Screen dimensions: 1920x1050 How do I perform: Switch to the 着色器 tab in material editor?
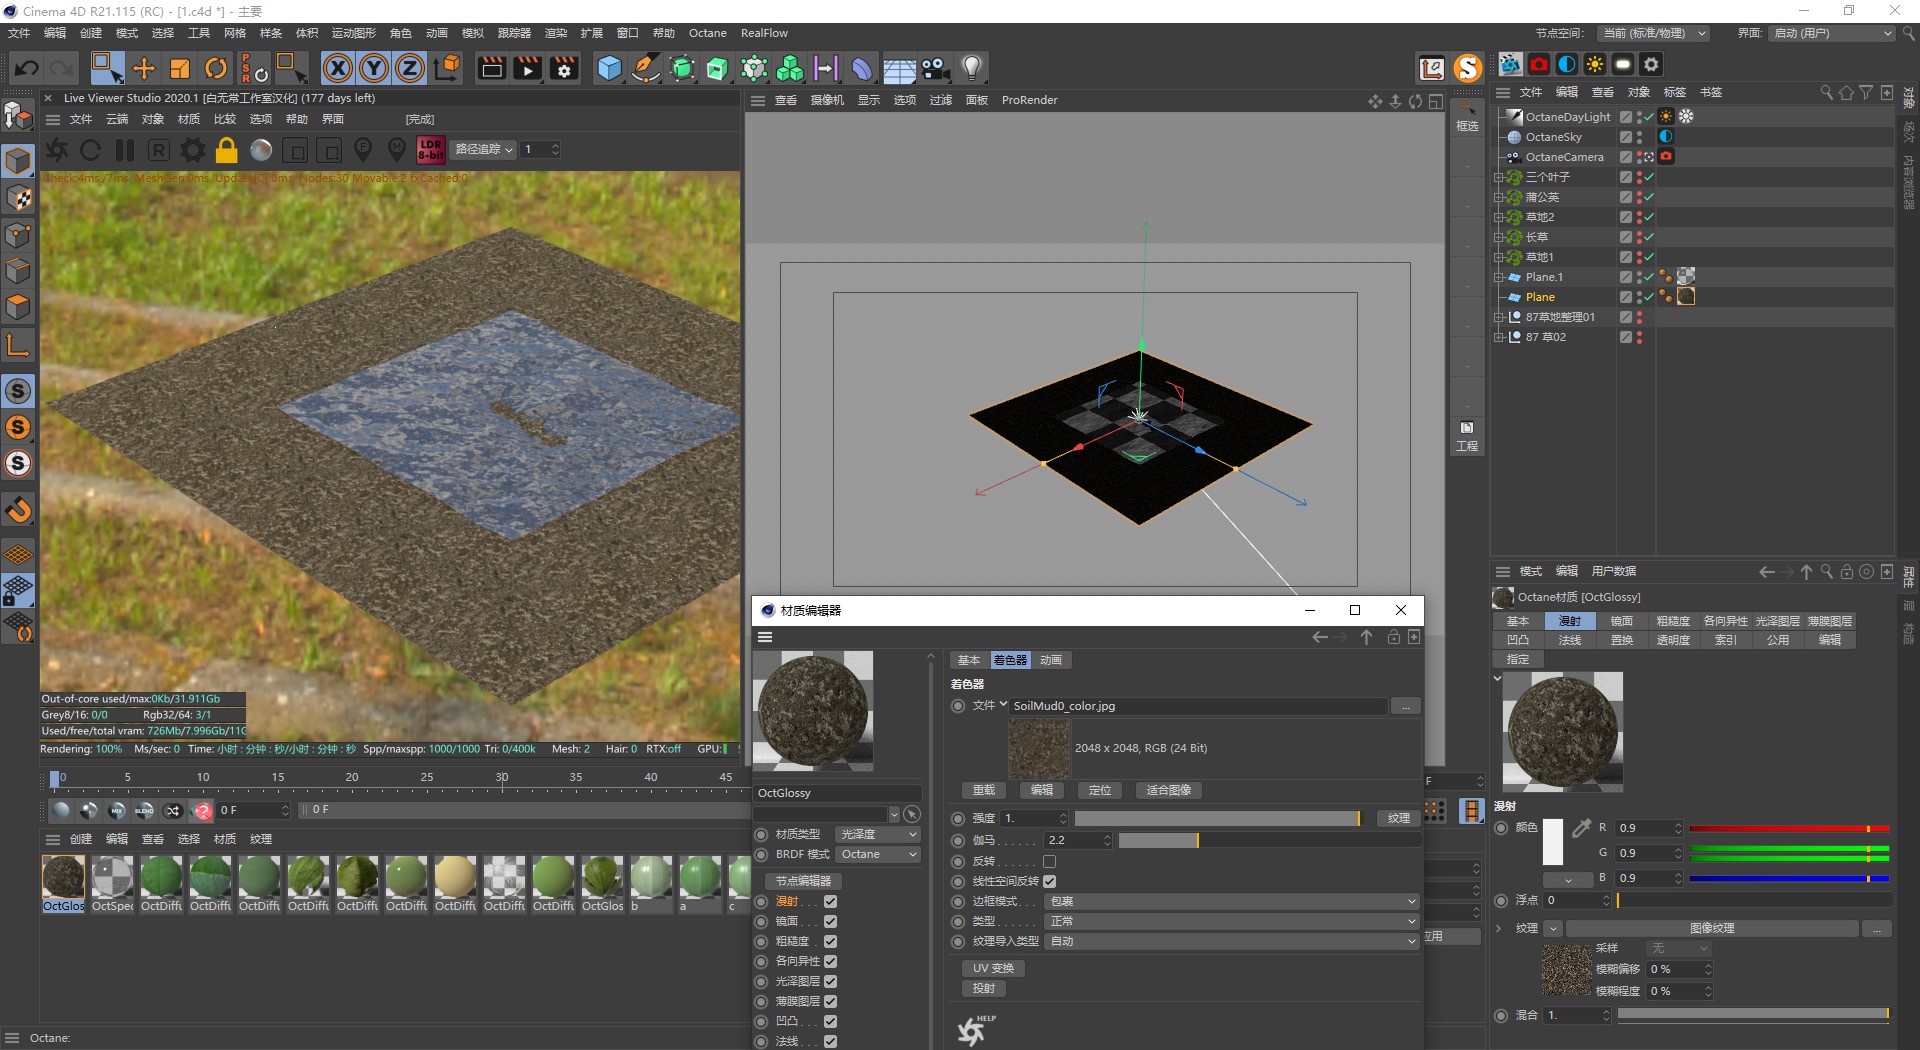click(1010, 660)
